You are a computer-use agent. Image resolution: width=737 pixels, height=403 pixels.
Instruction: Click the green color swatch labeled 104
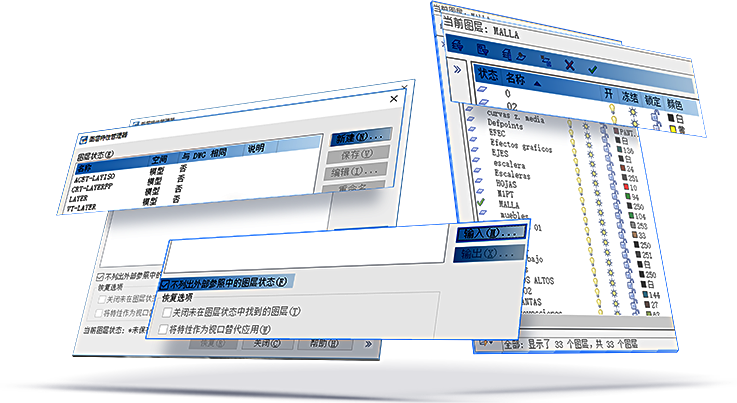[x=631, y=215]
